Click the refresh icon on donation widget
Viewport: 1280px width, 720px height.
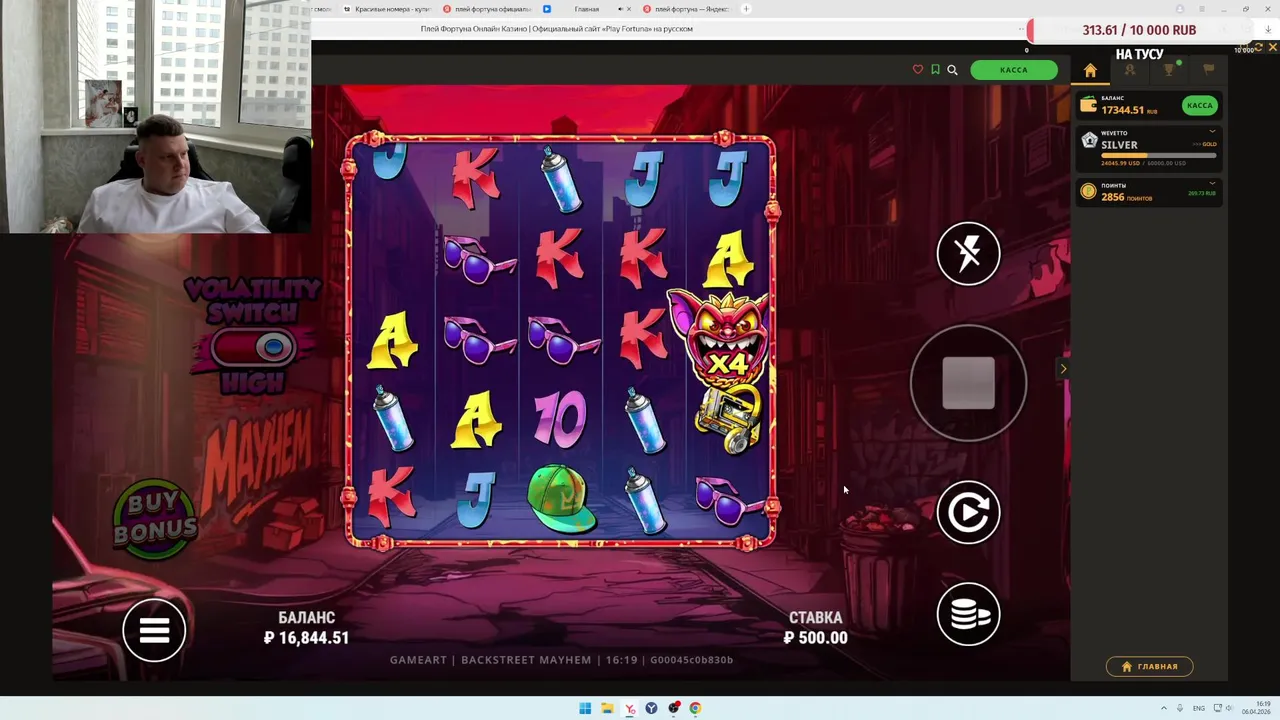[x=1259, y=46]
